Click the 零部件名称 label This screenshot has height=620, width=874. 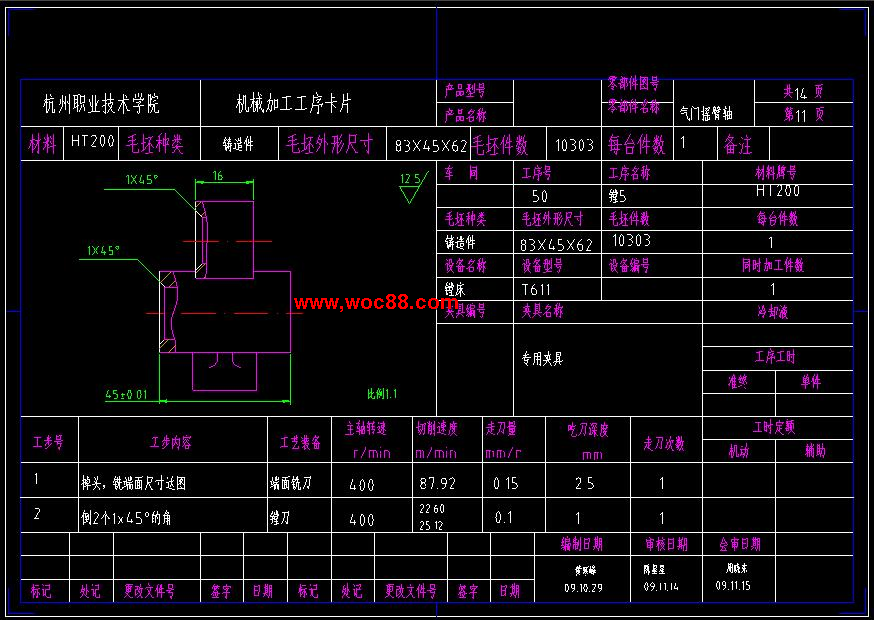pos(633,106)
